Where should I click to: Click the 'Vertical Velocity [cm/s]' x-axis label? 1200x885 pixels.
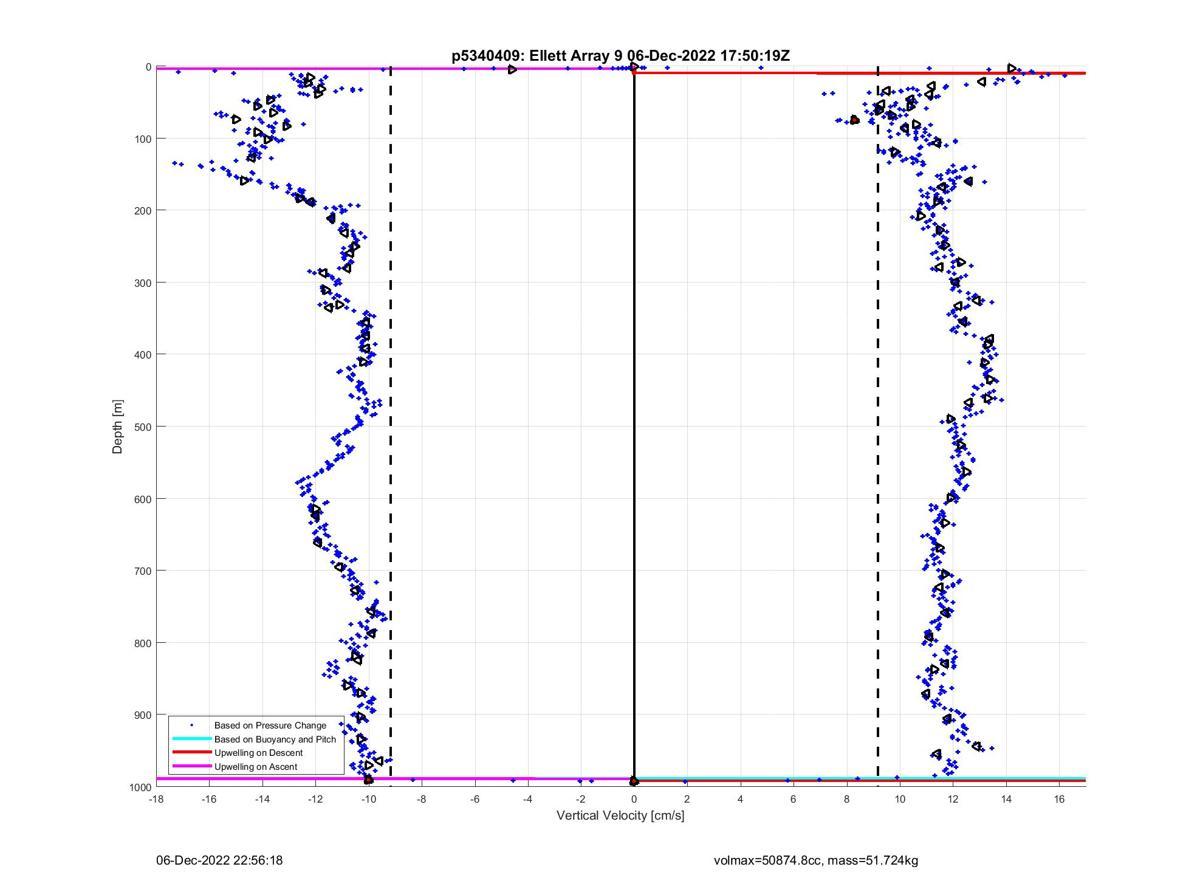620,816
